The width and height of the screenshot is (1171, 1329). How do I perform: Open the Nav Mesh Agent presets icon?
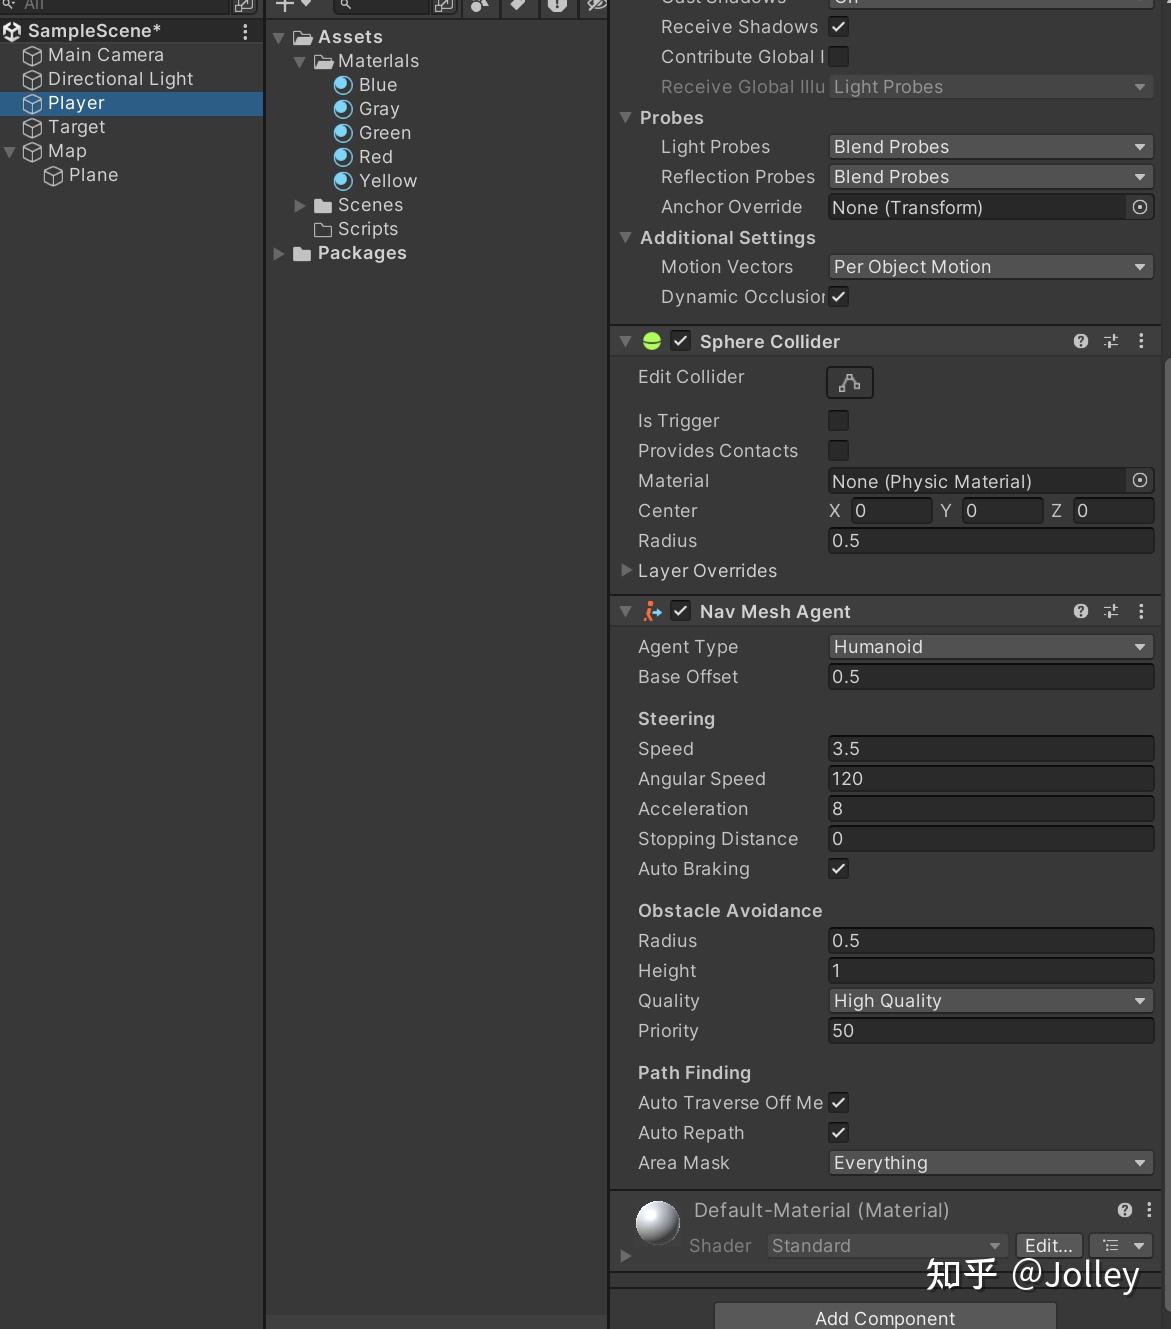1111,611
